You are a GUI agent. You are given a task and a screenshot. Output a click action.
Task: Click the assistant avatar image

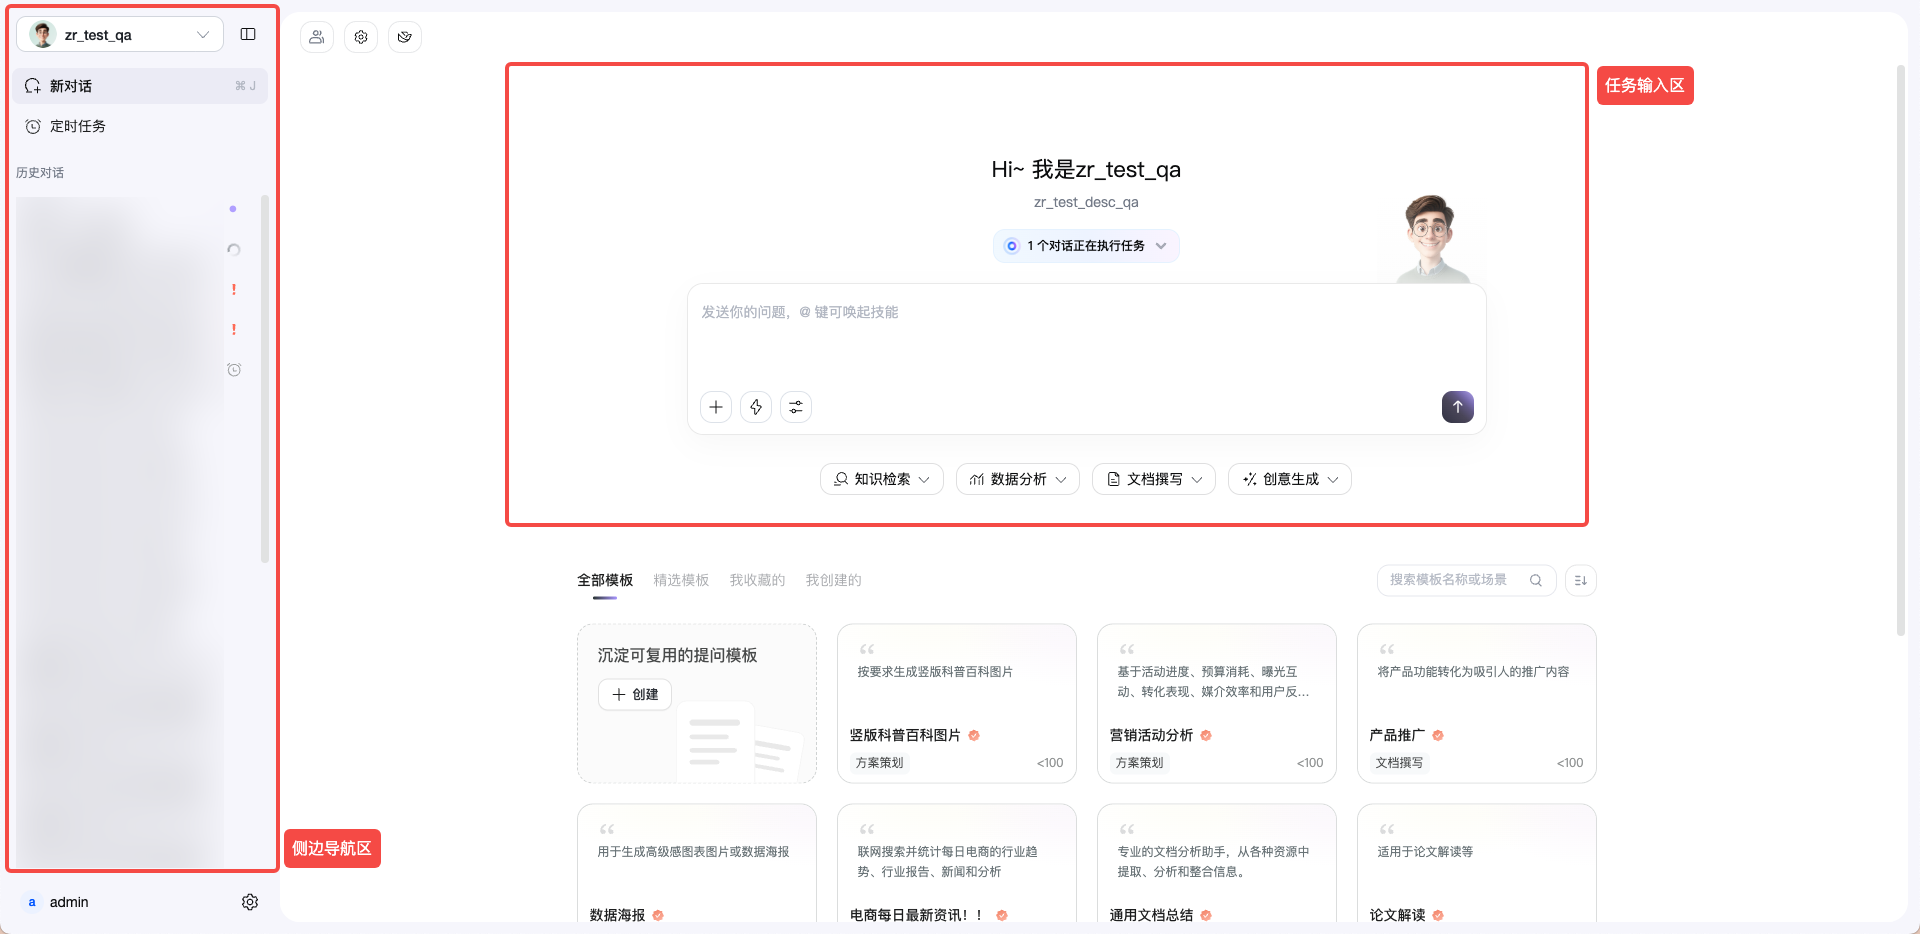[x=1433, y=238]
